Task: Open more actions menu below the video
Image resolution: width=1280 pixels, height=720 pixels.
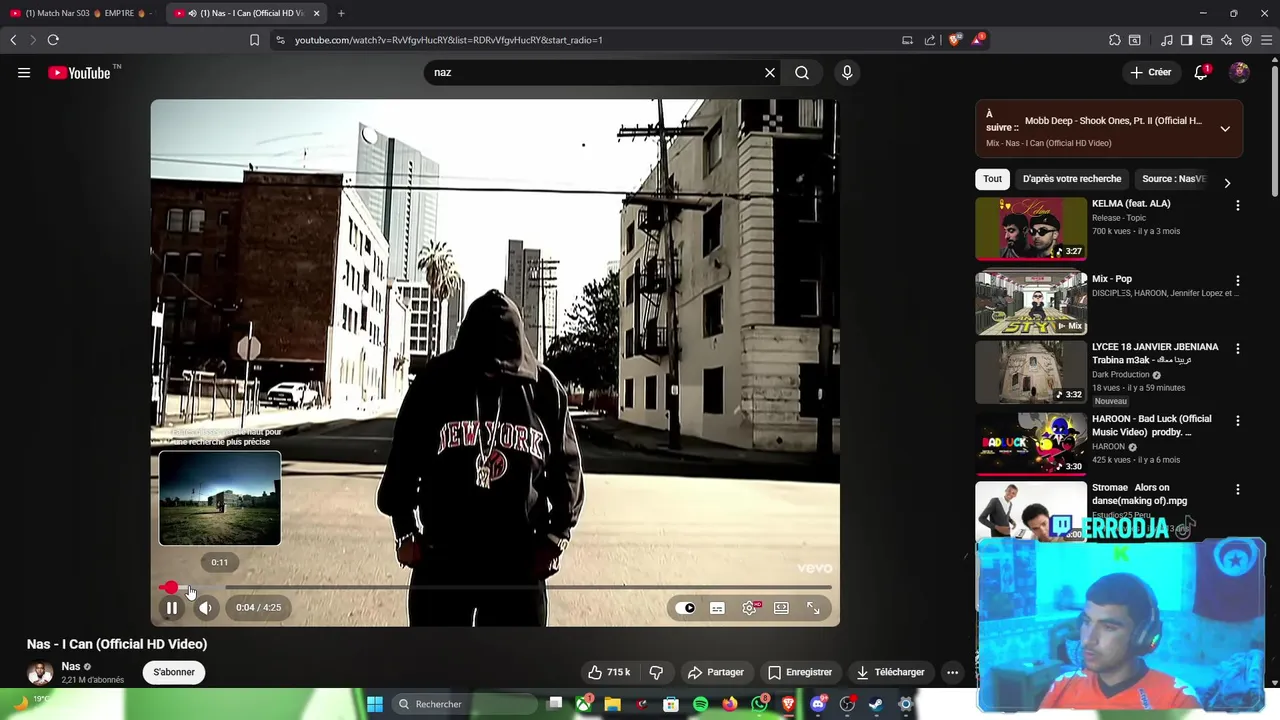Action: pyautogui.click(x=952, y=673)
